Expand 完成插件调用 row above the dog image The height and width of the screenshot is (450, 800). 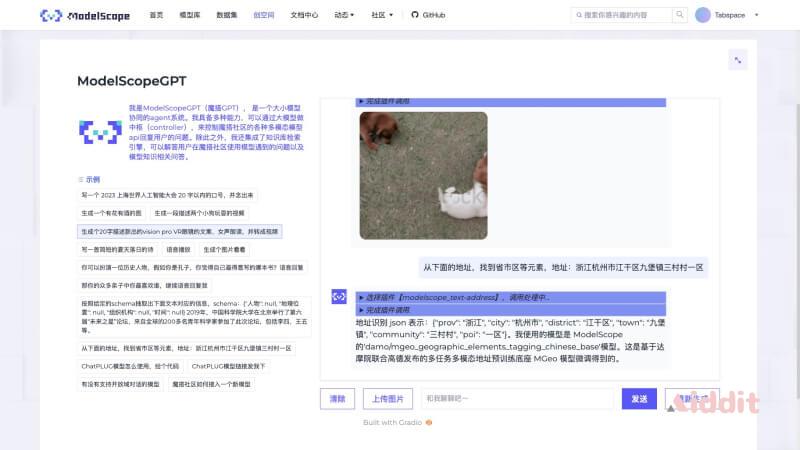click(x=511, y=102)
